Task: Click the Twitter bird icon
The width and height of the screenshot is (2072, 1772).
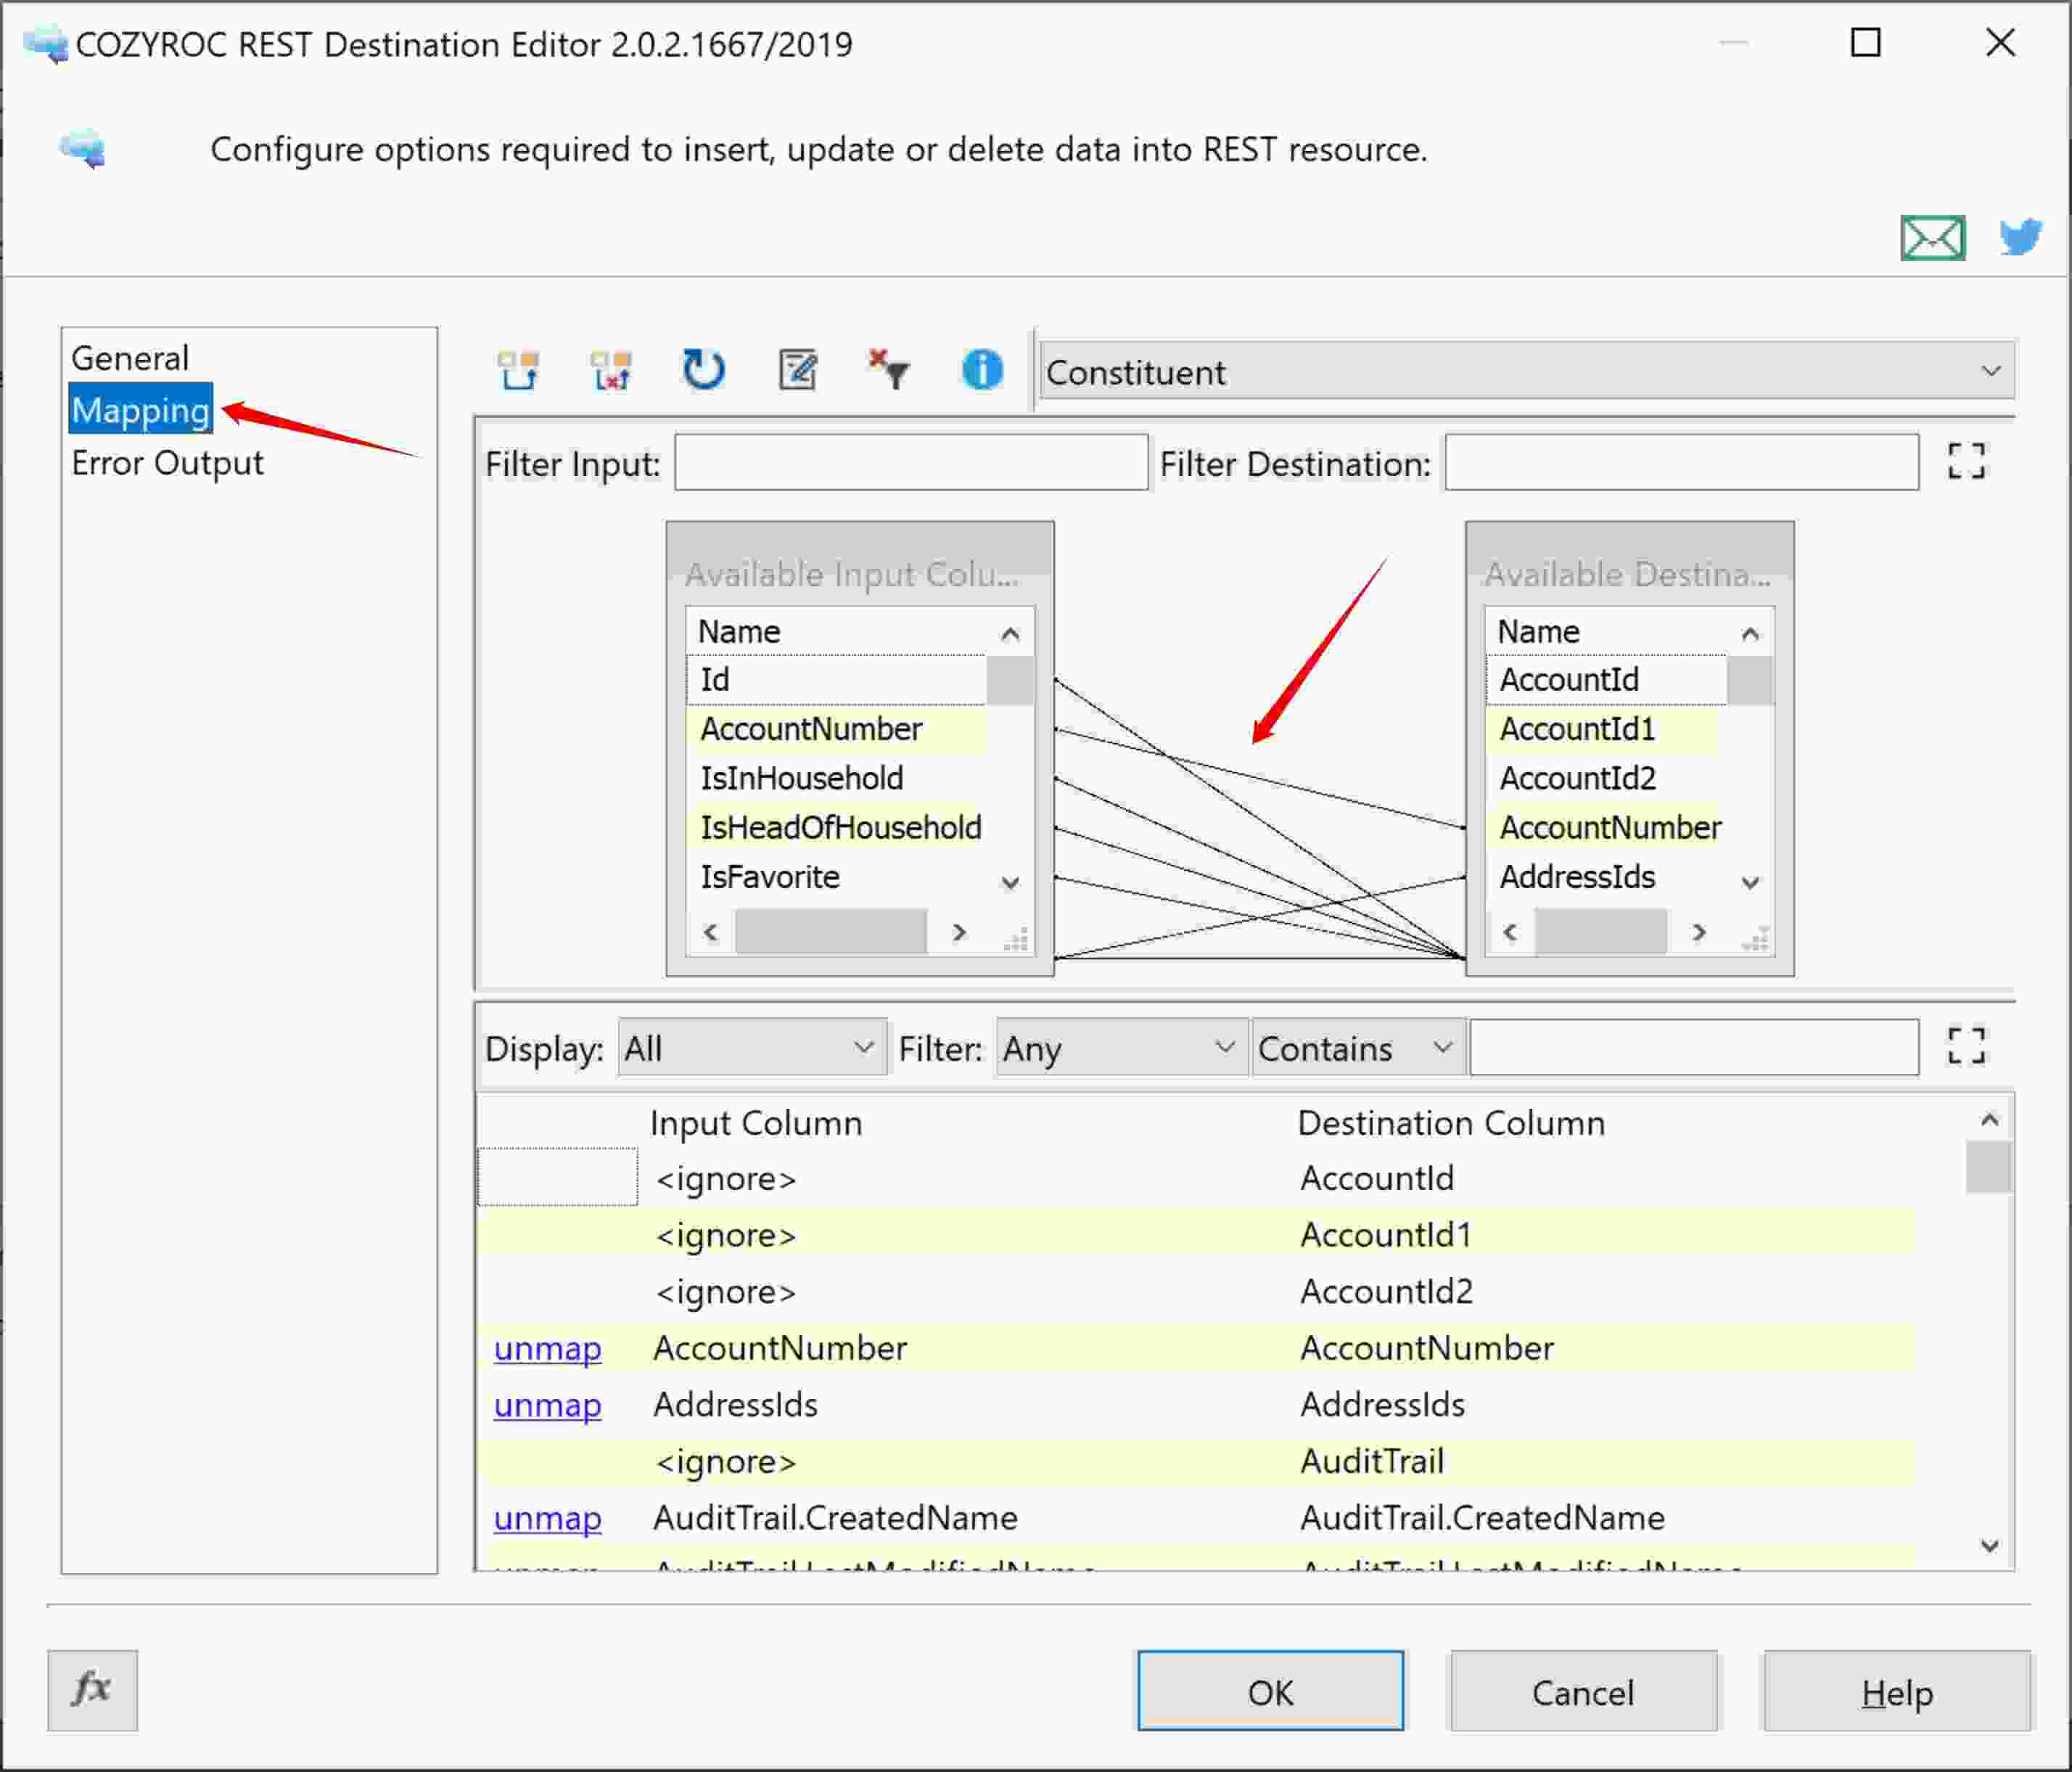Action: pos(2020,237)
